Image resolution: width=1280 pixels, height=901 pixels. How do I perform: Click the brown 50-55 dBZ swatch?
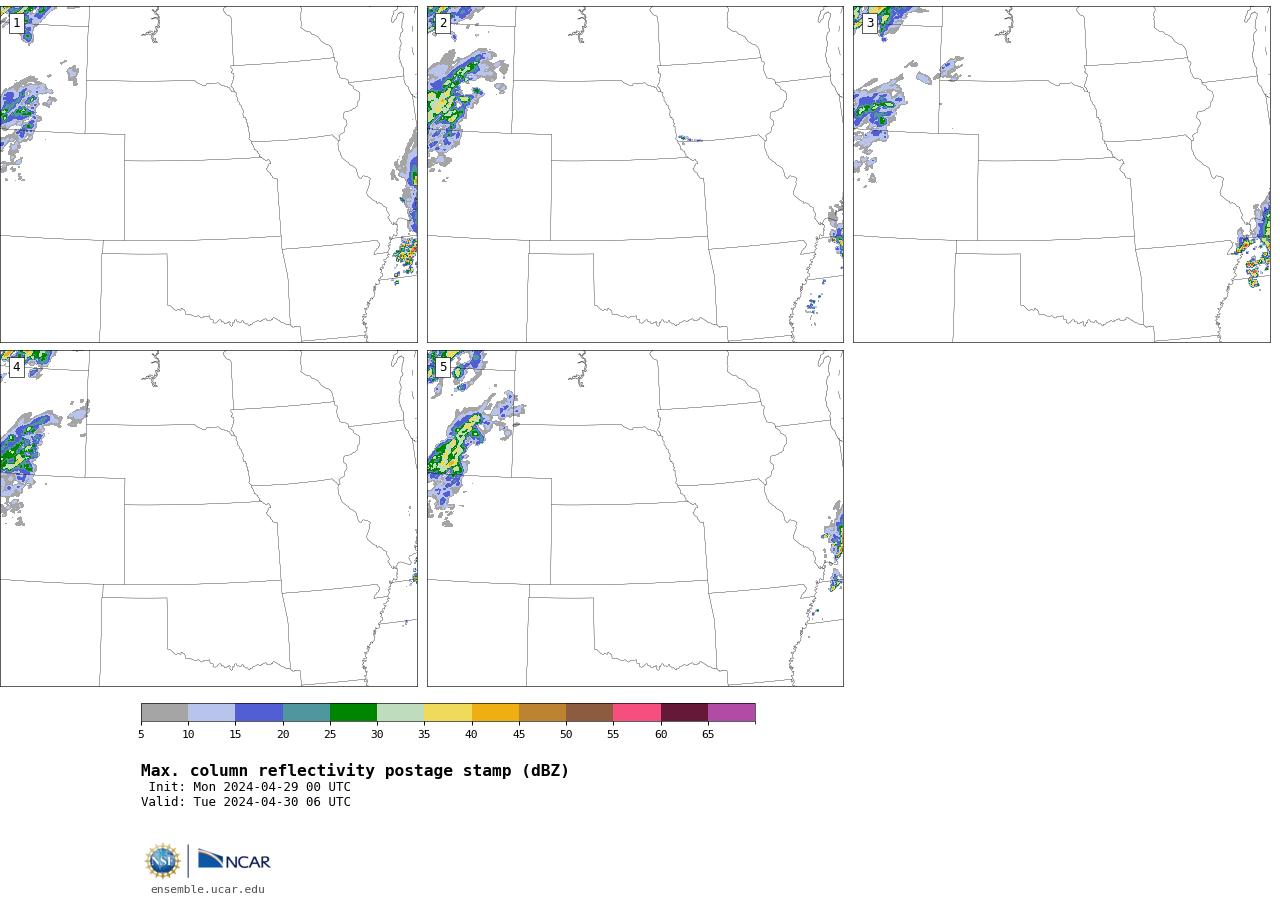point(590,713)
